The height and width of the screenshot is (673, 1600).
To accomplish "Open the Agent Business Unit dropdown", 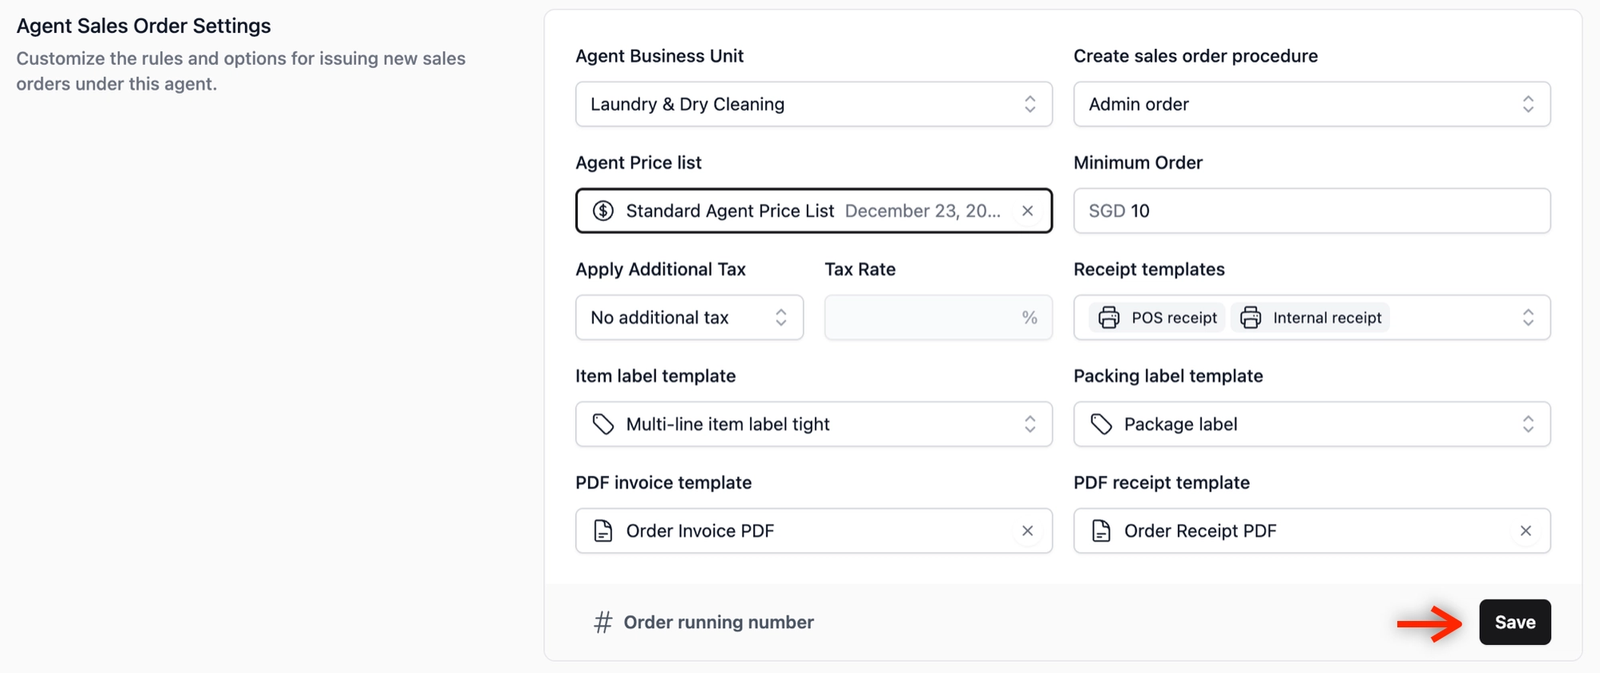I will (813, 104).
